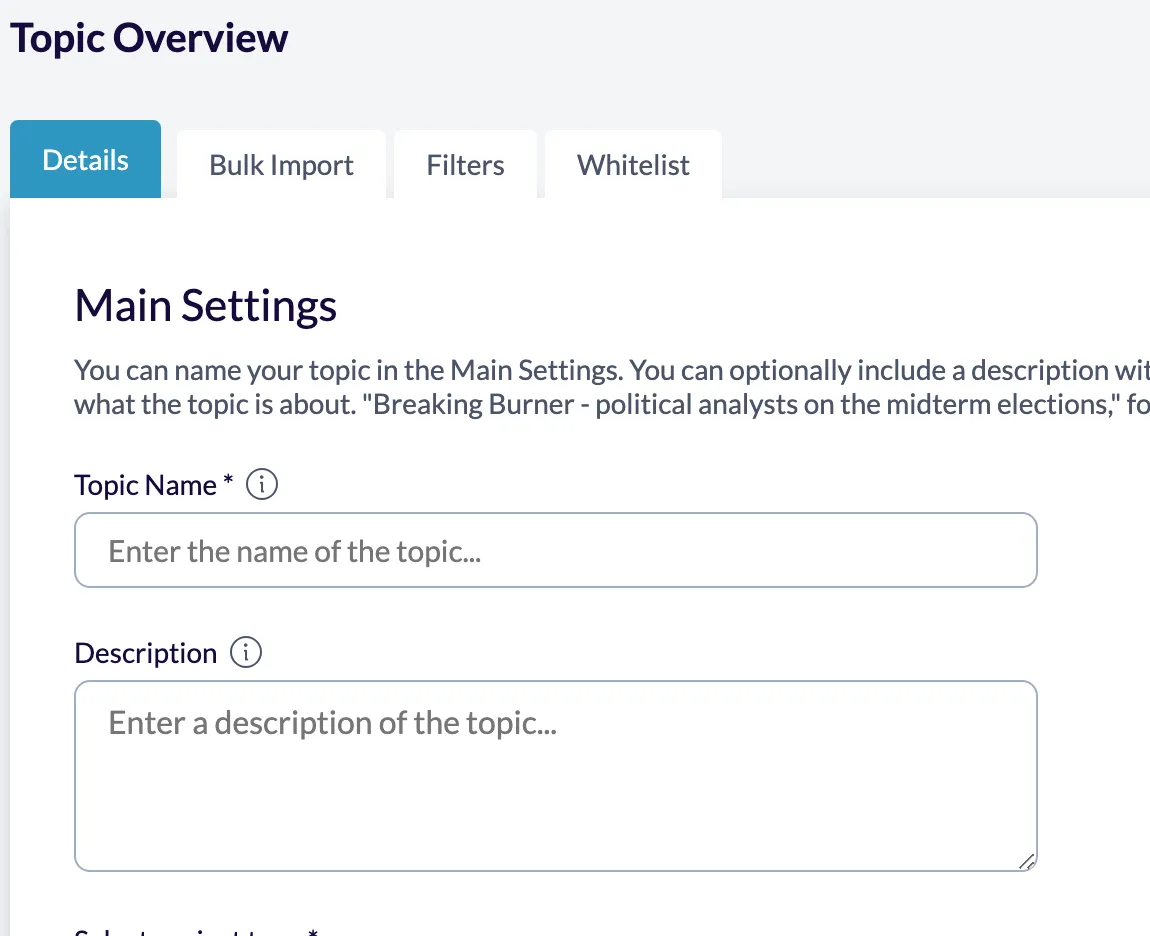Image resolution: width=1150 pixels, height=936 pixels.
Task: Click the help icon following the Description heading
Action: 246,652
